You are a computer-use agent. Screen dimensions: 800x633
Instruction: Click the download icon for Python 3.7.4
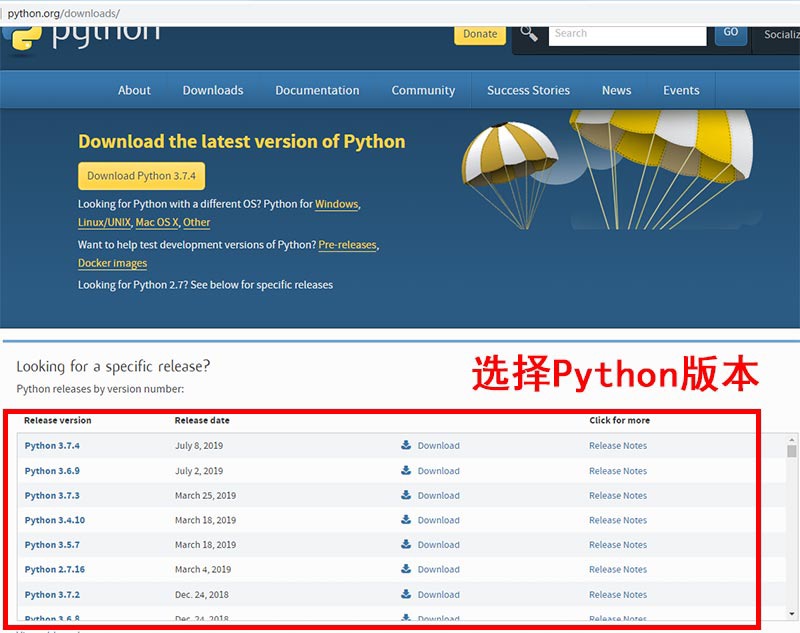pos(405,445)
